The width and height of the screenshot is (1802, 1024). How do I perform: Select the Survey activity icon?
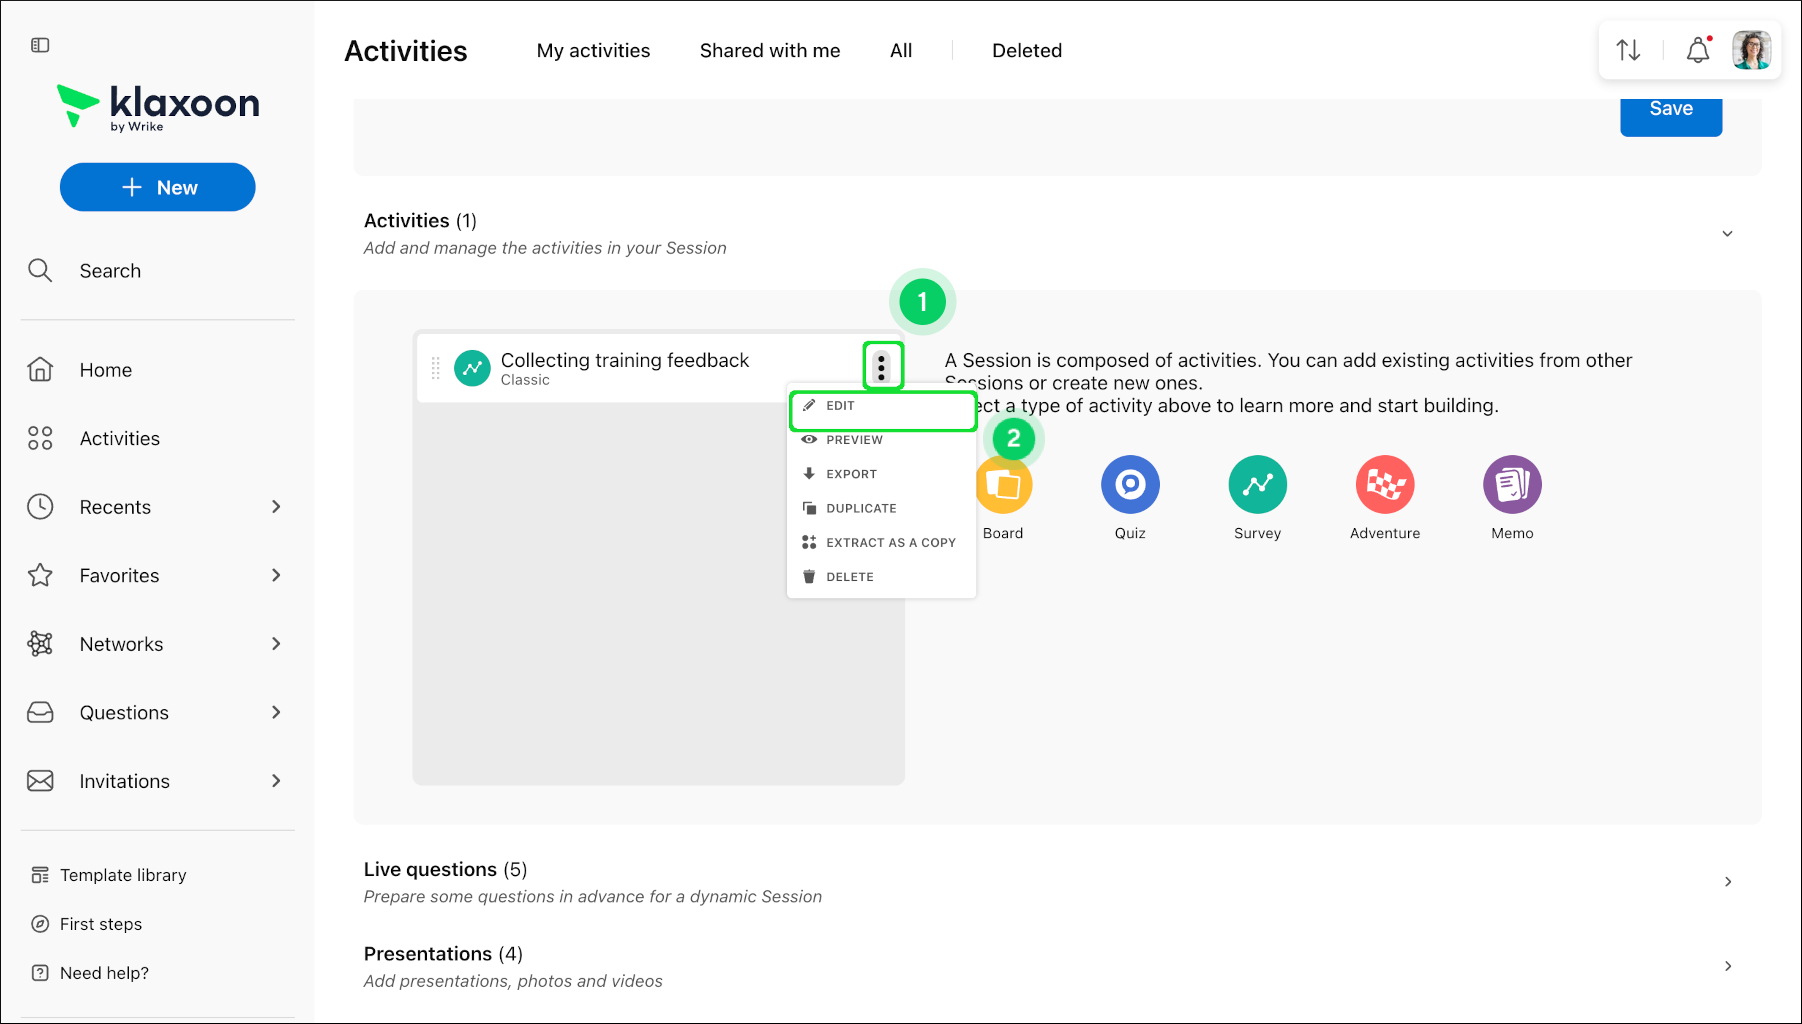1257,485
